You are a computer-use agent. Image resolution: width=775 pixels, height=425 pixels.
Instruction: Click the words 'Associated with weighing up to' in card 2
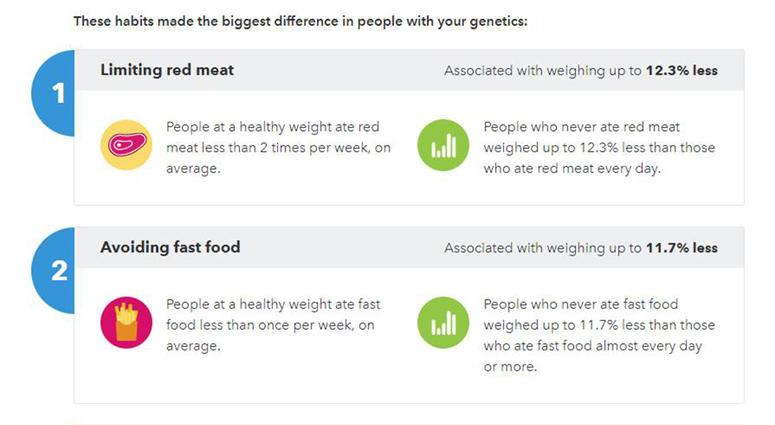(x=543, y=248)
